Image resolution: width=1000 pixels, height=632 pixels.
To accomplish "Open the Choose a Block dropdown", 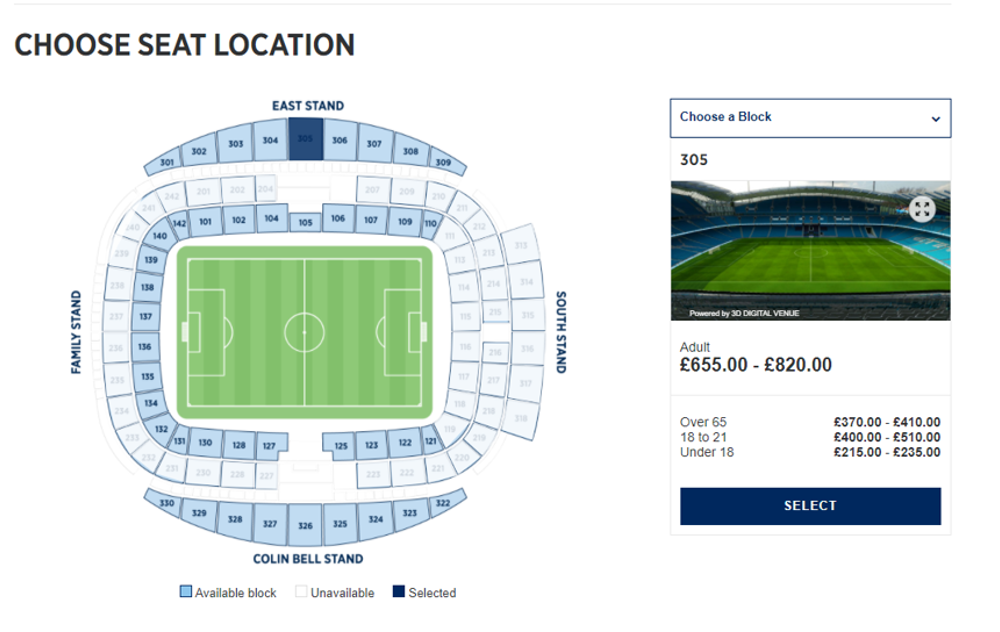I will (810, 118).
